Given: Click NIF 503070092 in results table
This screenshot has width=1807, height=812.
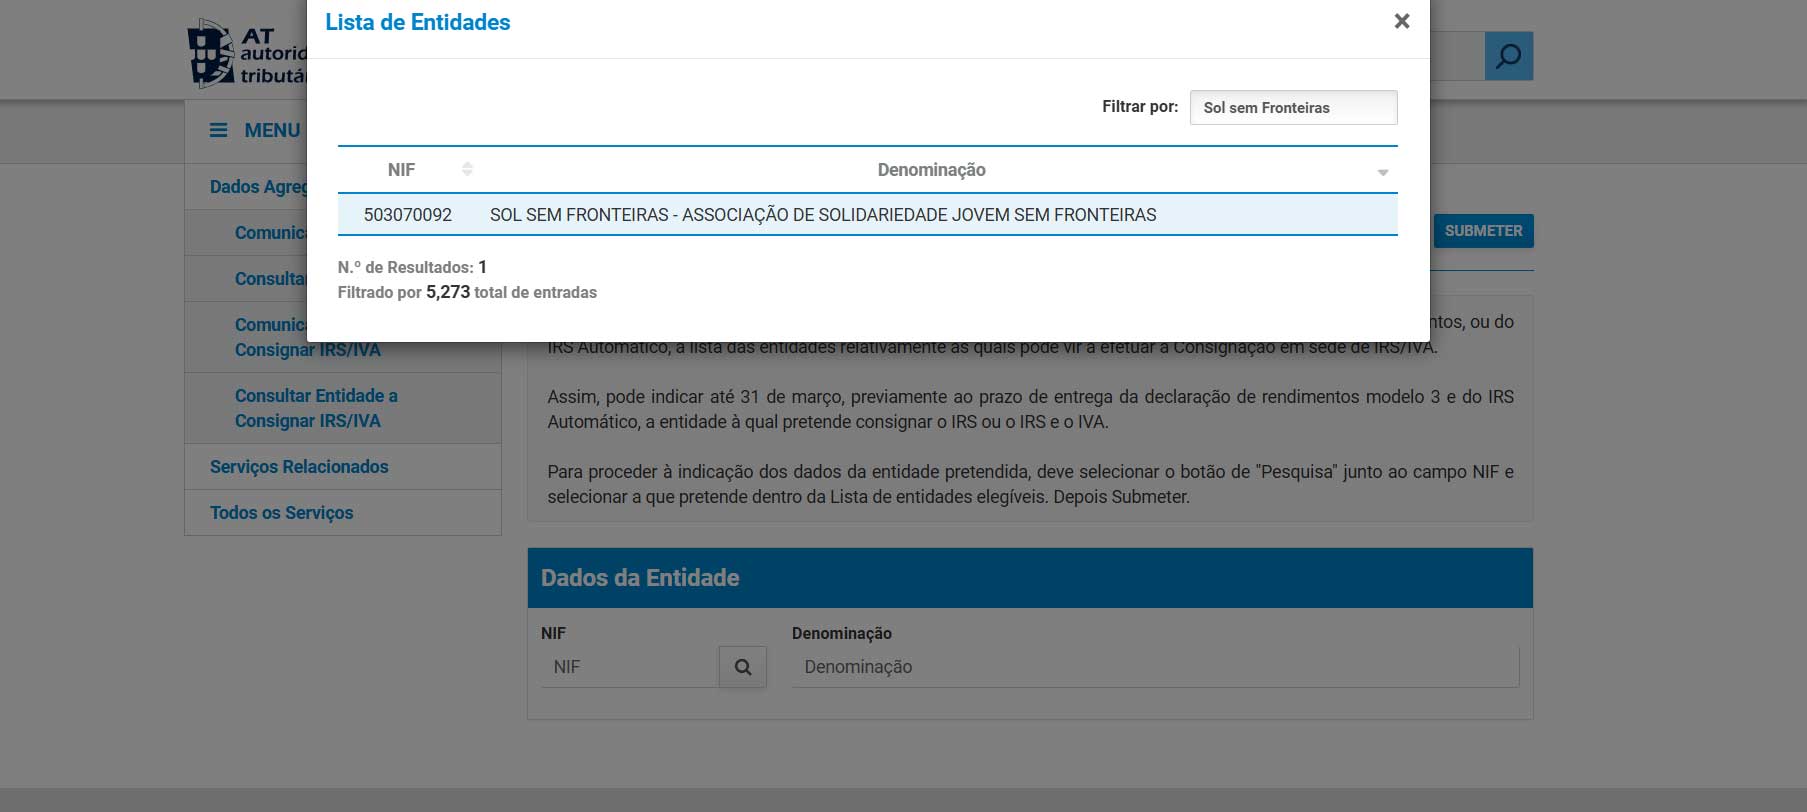Looking at the screenshot, I should point(408,215).
